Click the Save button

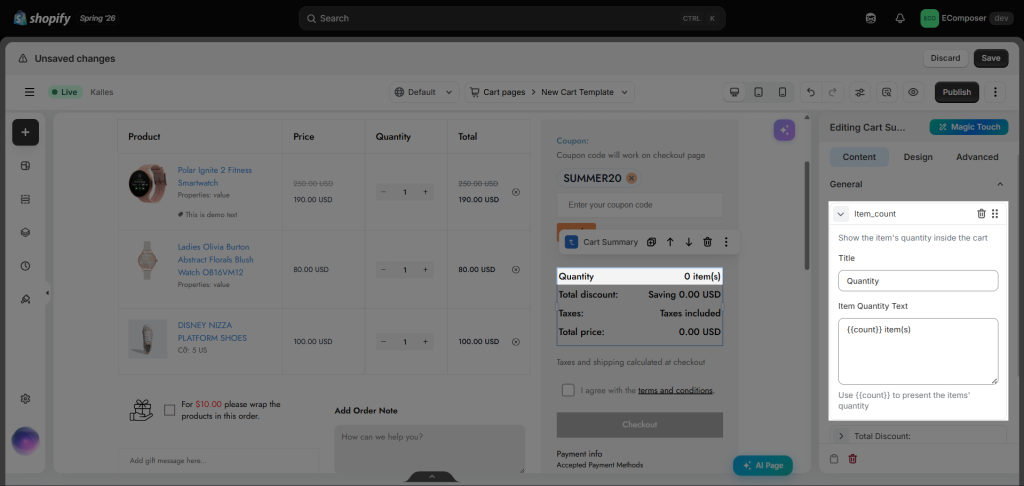point(991,58)
